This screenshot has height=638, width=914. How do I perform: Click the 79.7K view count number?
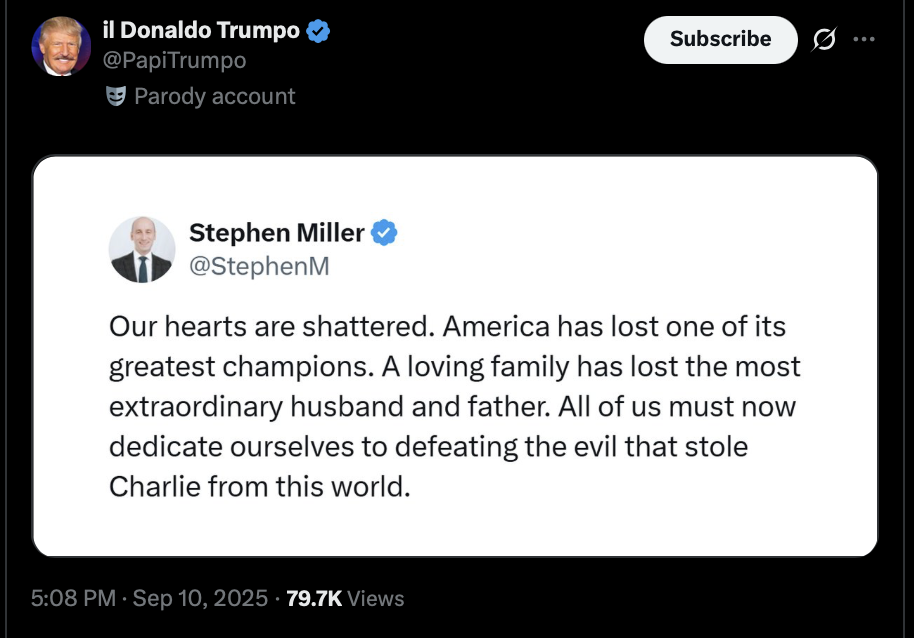tap(314, 598)
